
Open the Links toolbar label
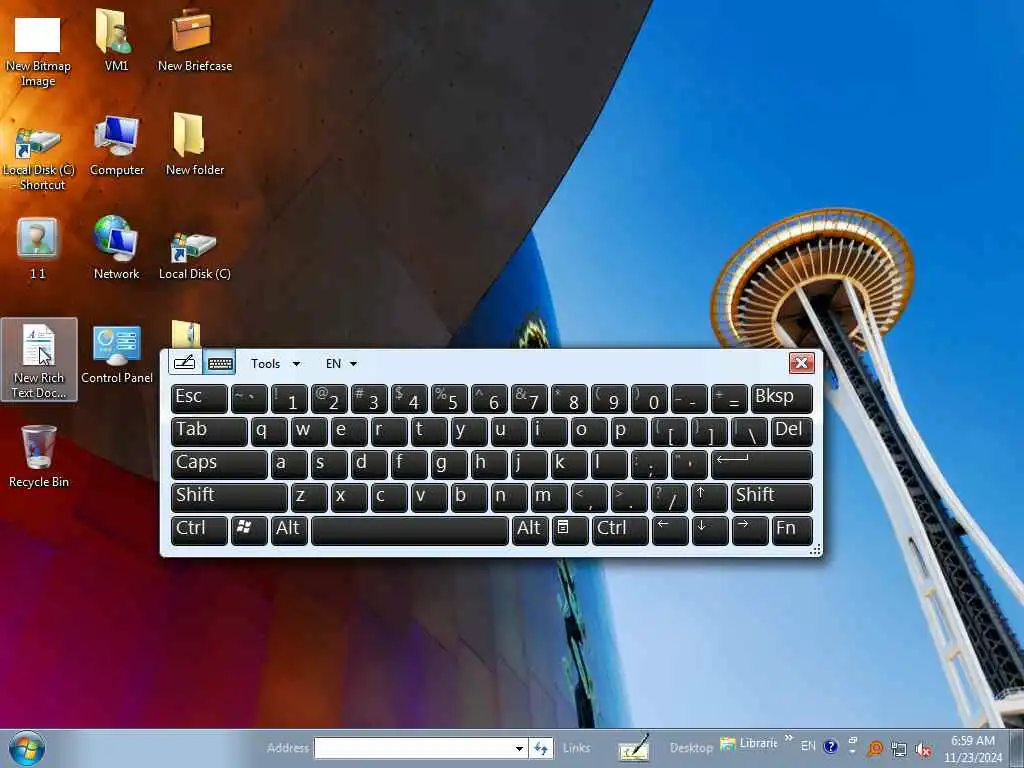click(x=577, y=748)
